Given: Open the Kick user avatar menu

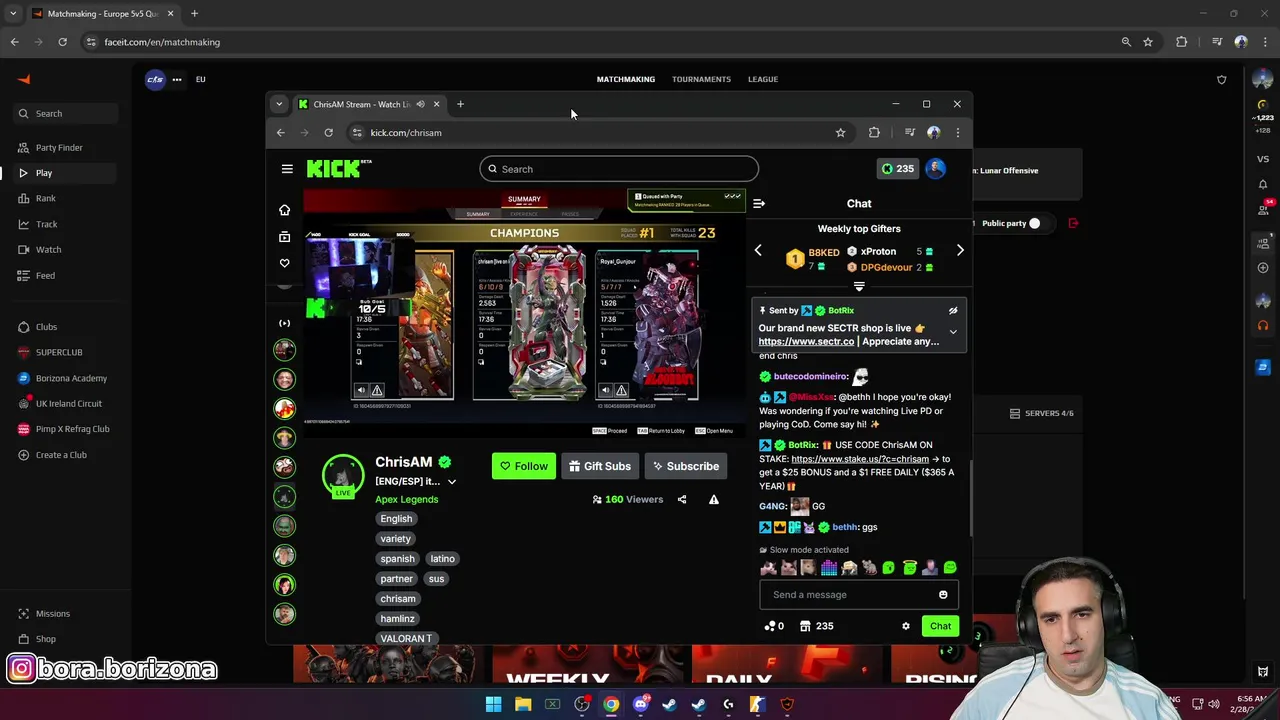Looking at the screenshot, I should pos(936,169).
